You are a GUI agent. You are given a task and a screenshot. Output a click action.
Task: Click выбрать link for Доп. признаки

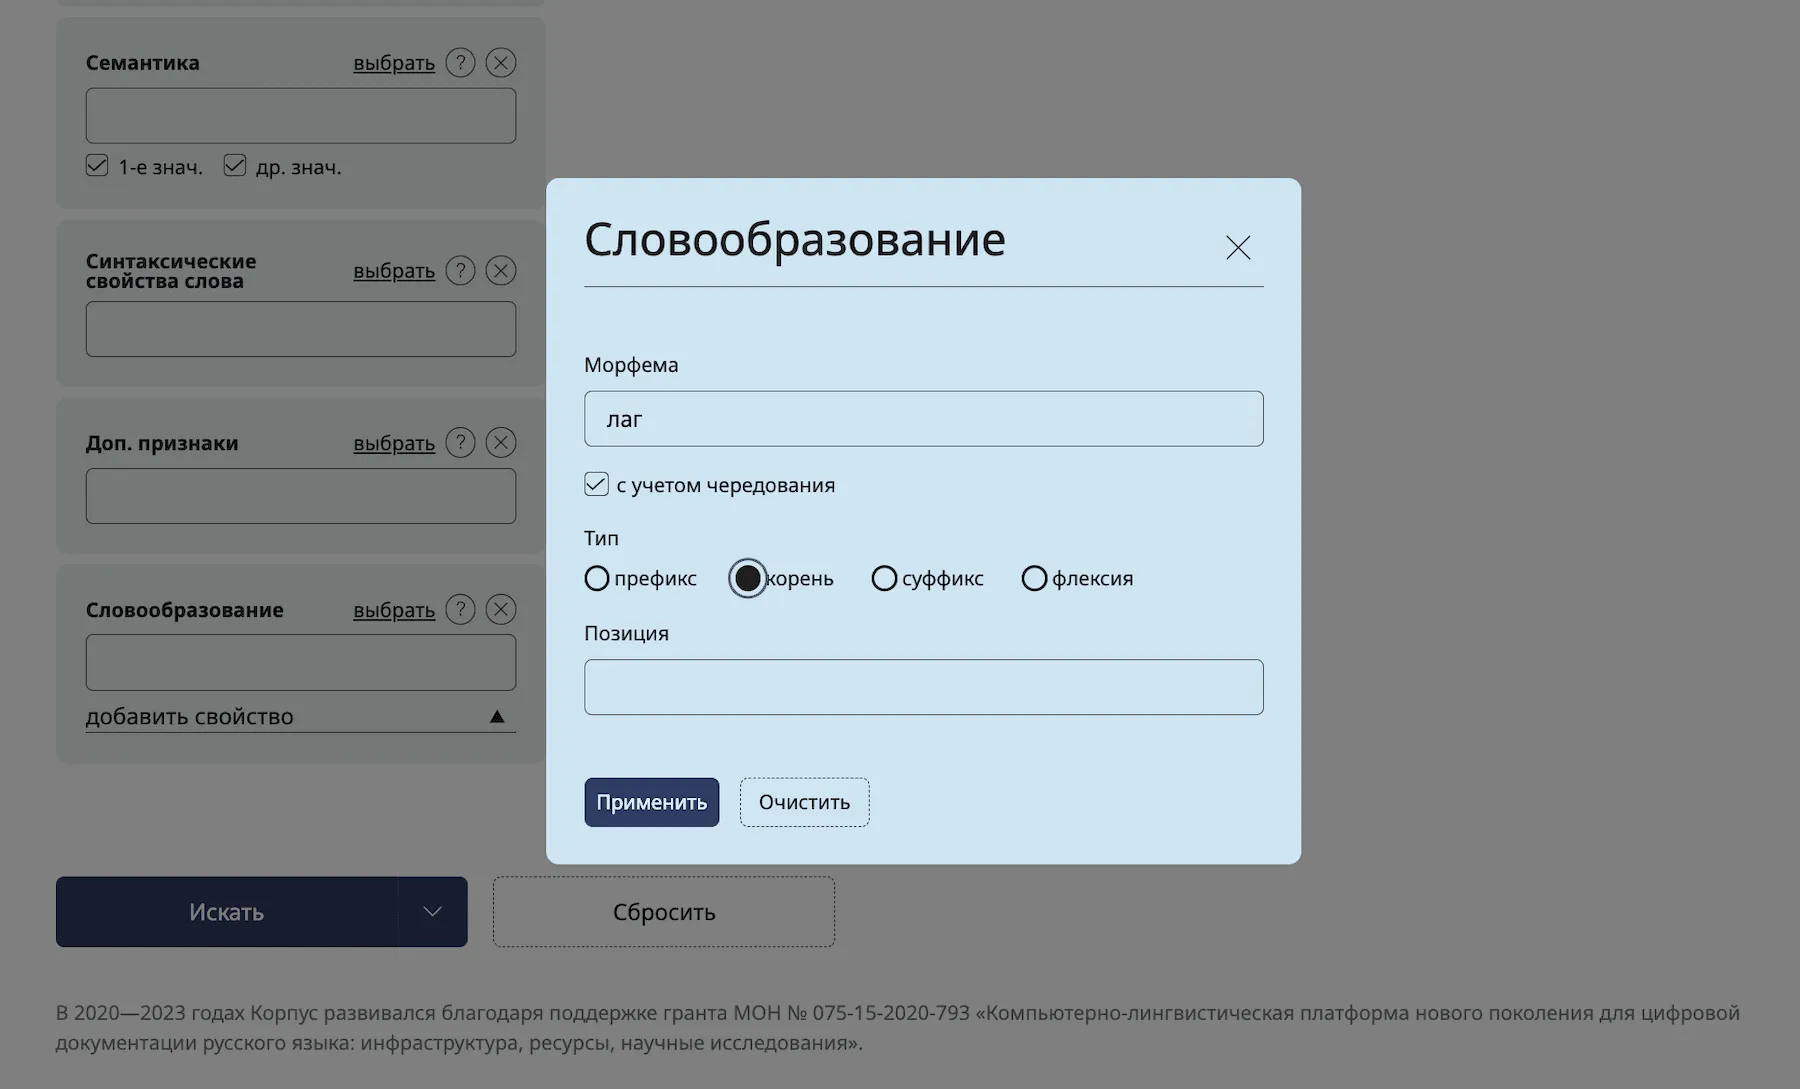click(x=394, y=443)
